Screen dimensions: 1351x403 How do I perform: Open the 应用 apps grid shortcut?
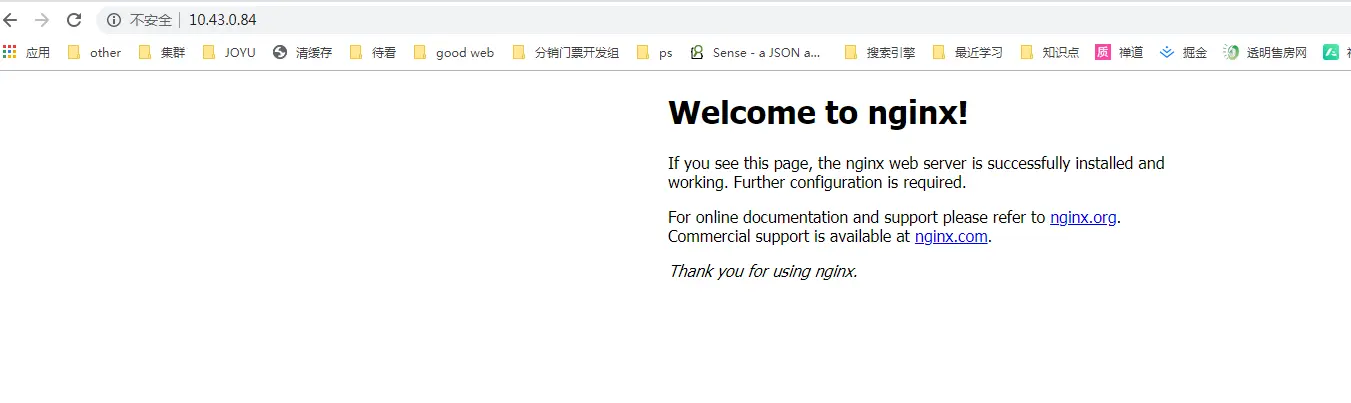click(27, 53)
